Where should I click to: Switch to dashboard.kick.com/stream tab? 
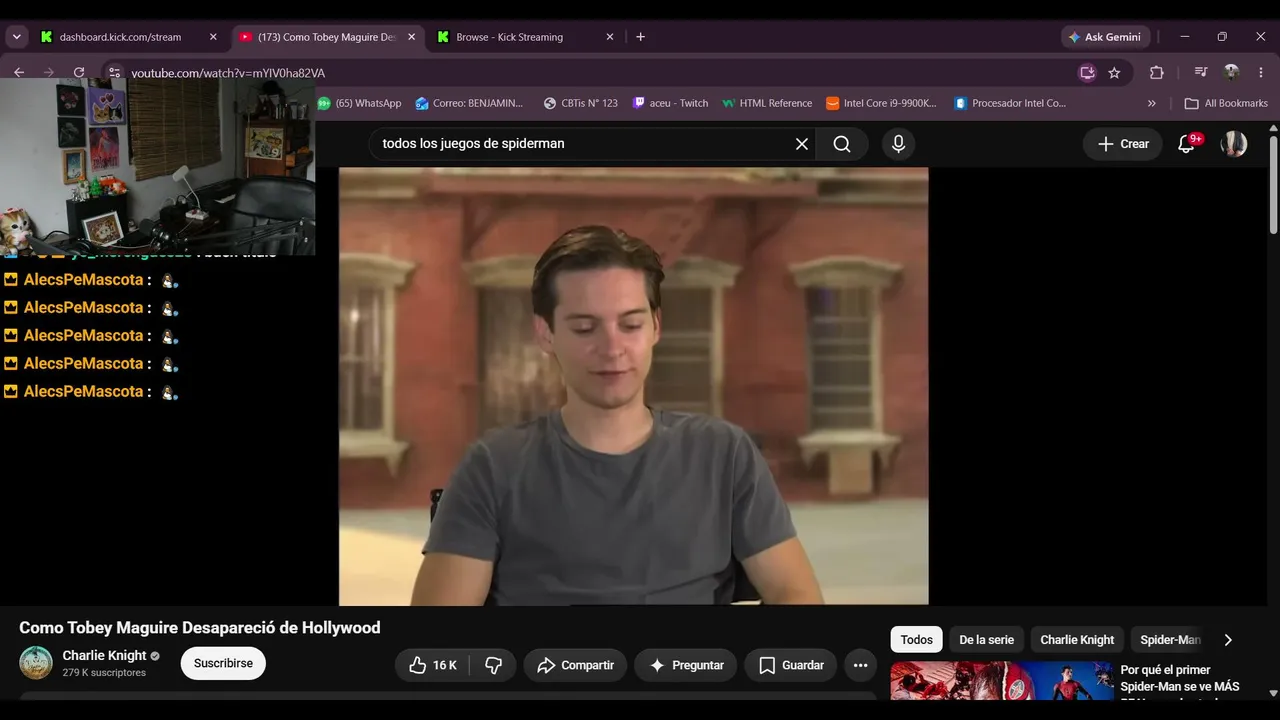[129, 37]
